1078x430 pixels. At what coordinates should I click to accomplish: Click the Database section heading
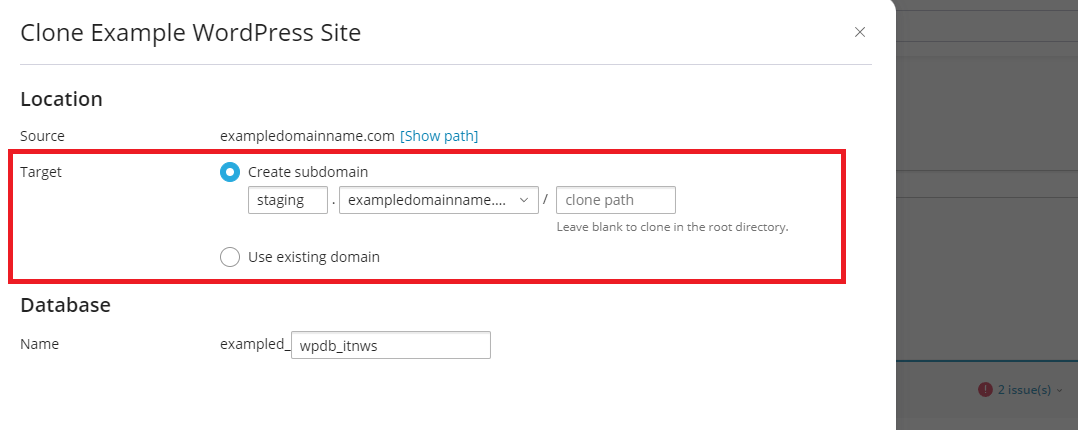click(65, 305)
